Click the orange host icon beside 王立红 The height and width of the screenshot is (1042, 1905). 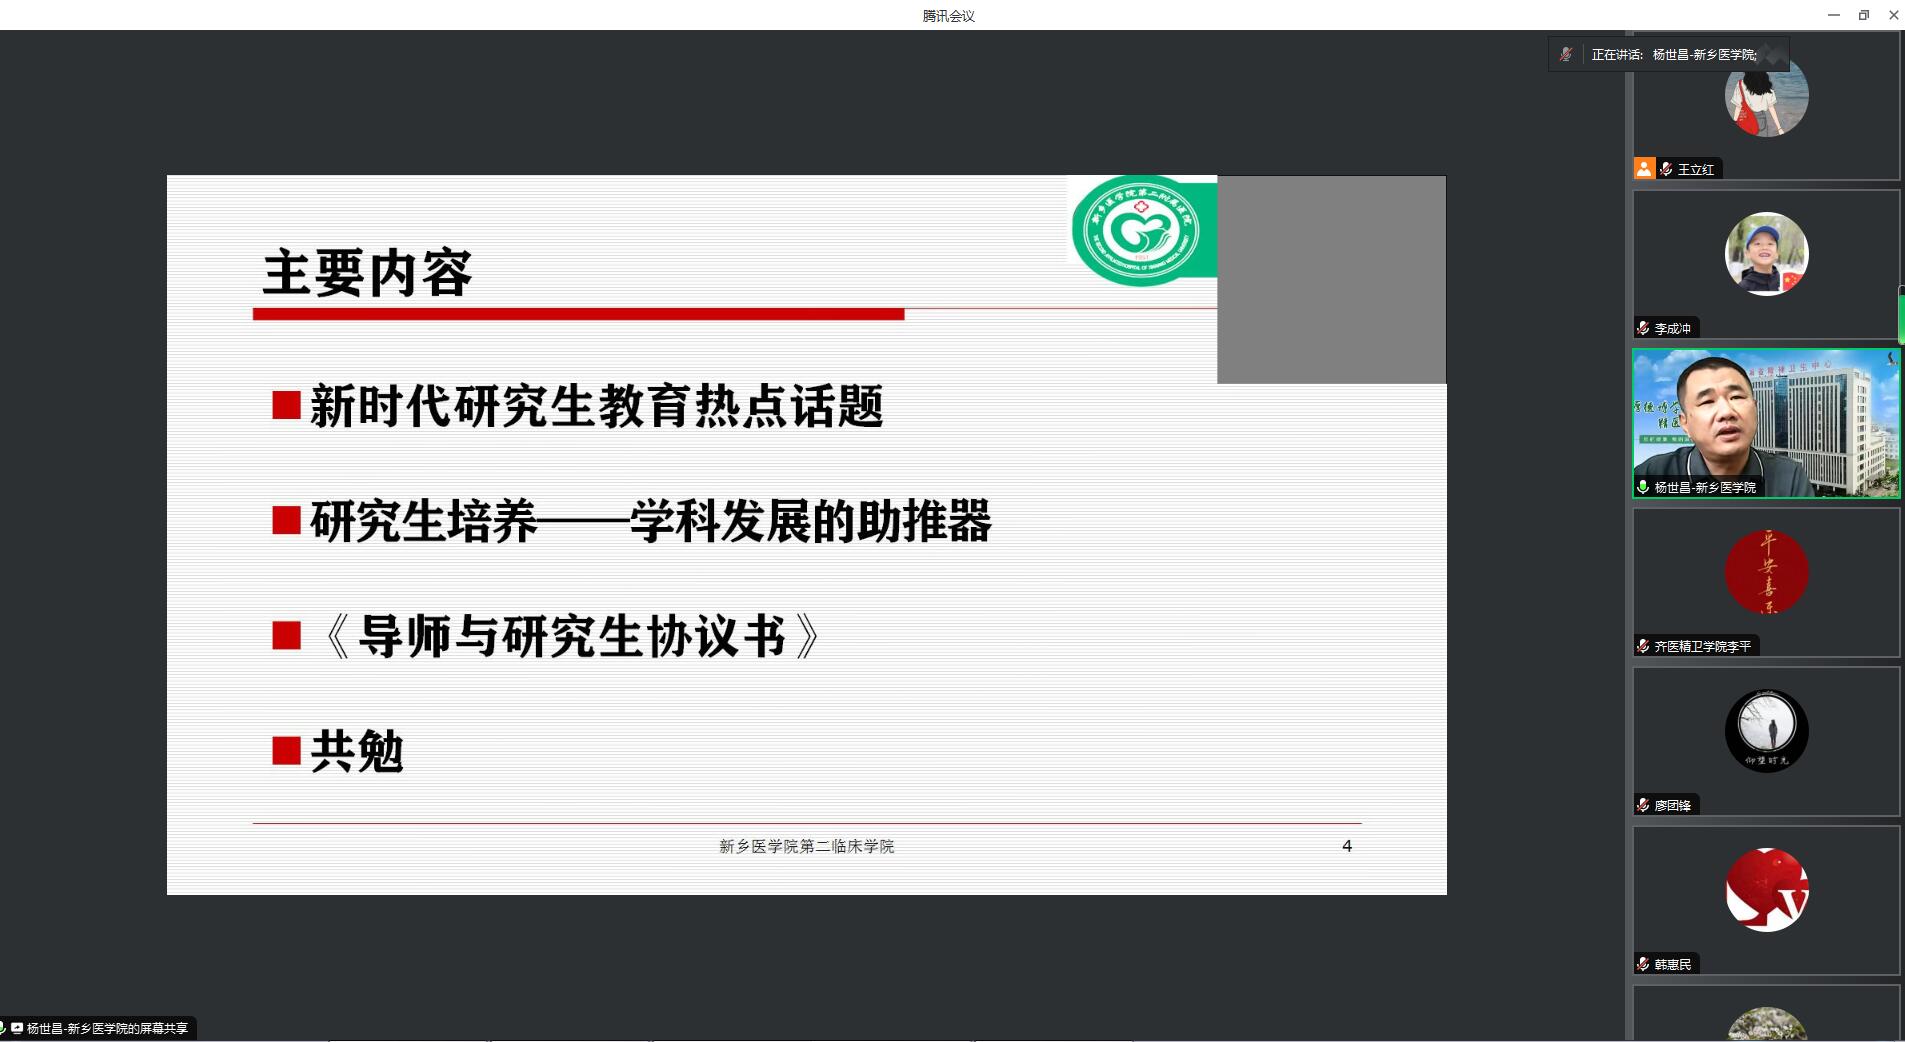(1644, 169)
